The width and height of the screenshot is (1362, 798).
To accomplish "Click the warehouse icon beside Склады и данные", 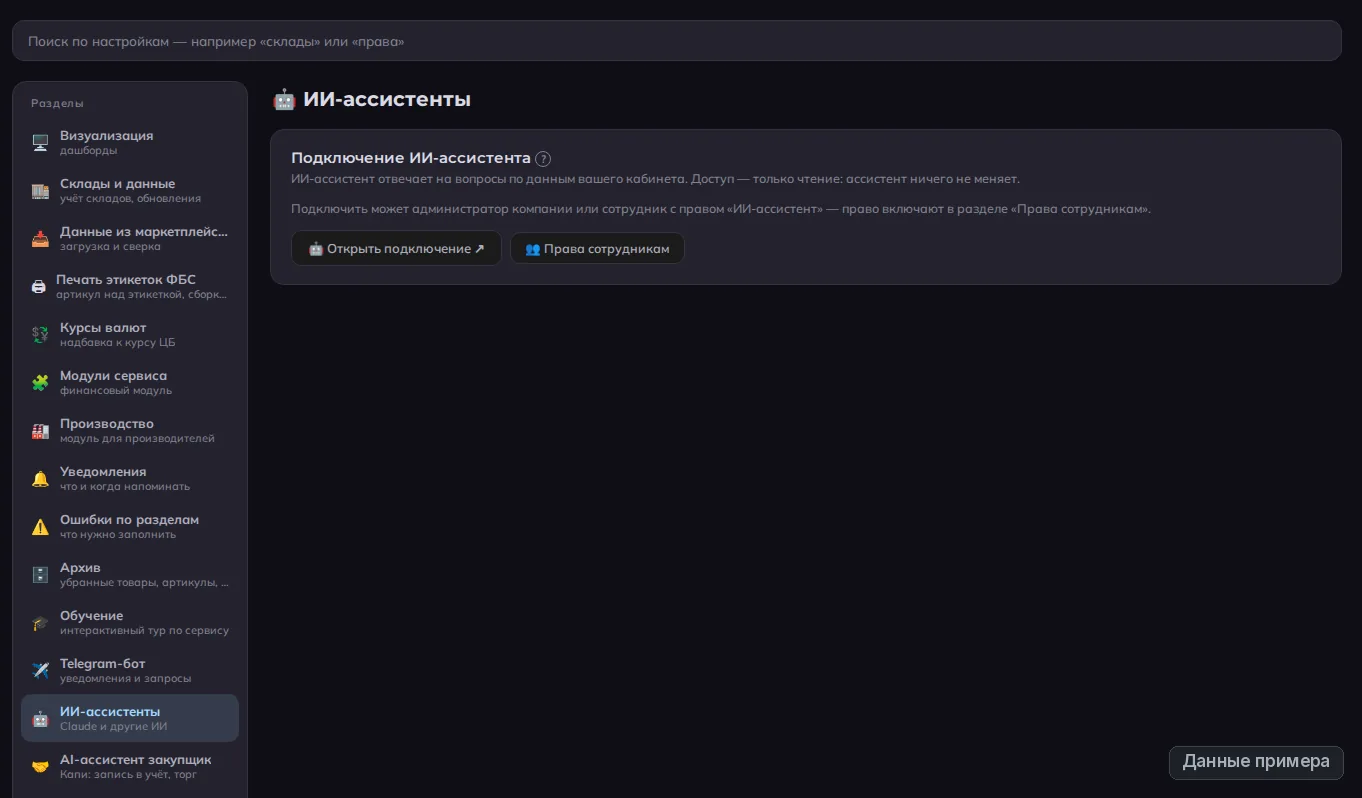I will [x=40, y=191].
